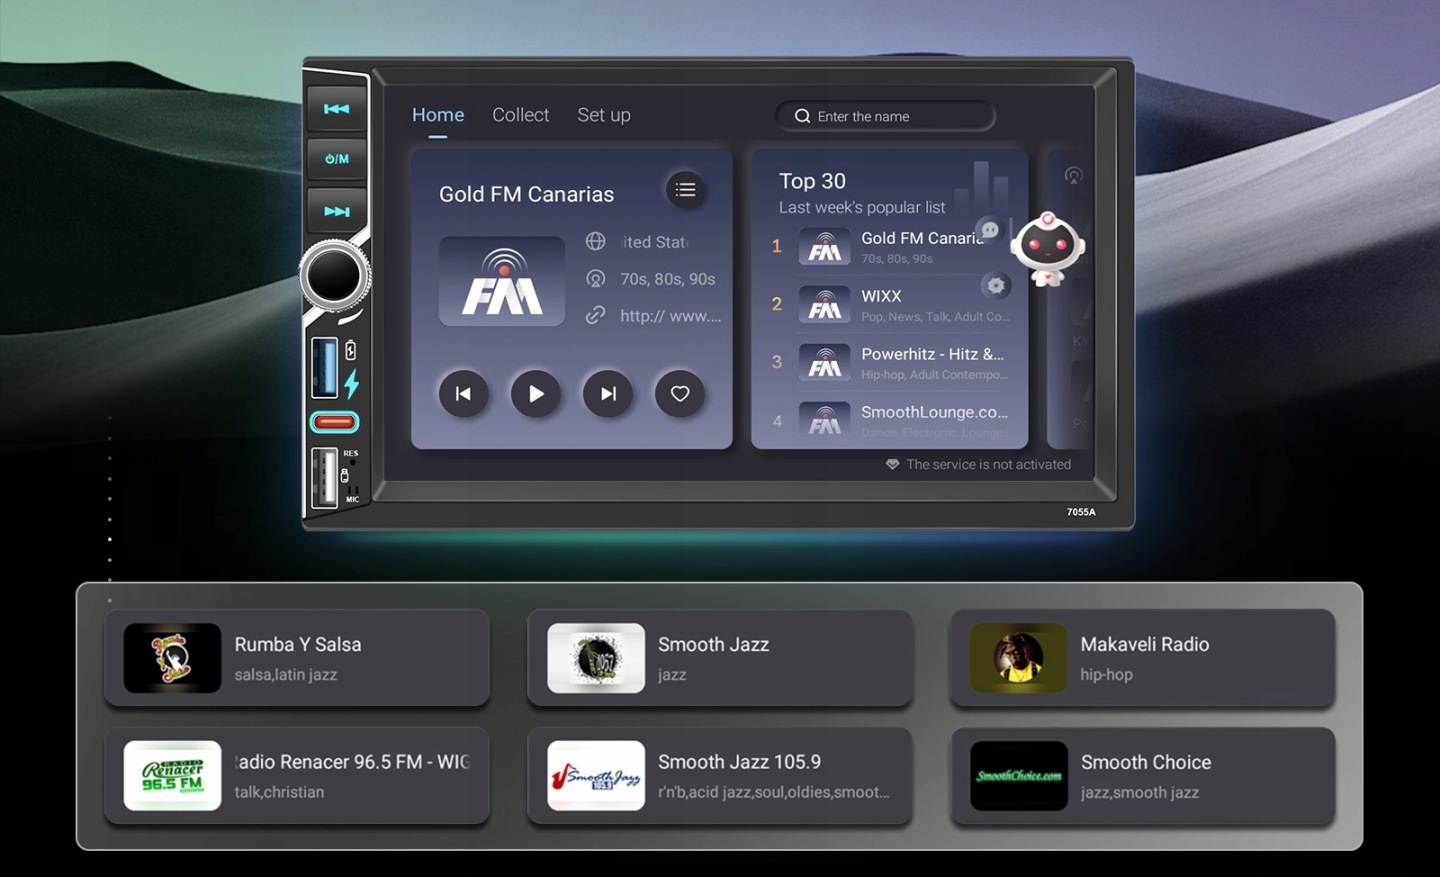This screenshot has width=1440, height=877.
Task: Click the search magnifier icon
Action: [x=802, y=116]
